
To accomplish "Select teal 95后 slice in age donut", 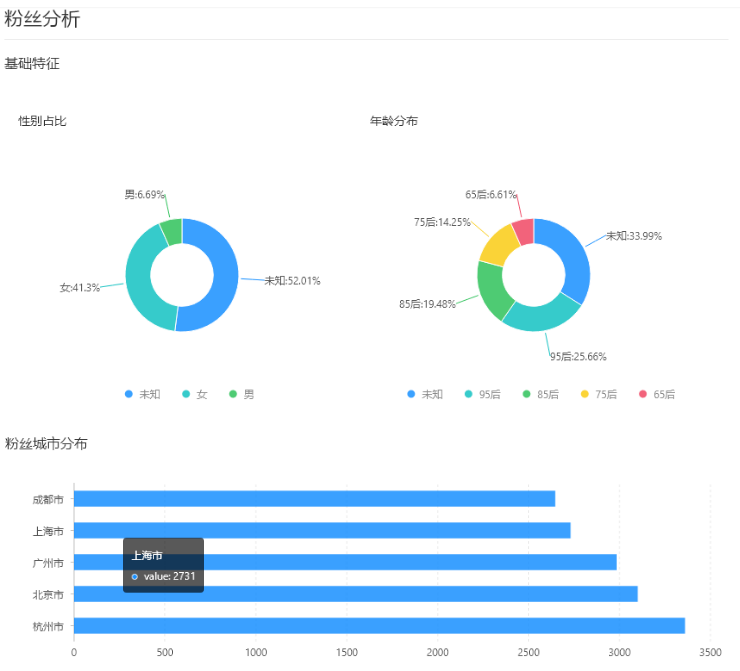I will (x=543, y=317).
